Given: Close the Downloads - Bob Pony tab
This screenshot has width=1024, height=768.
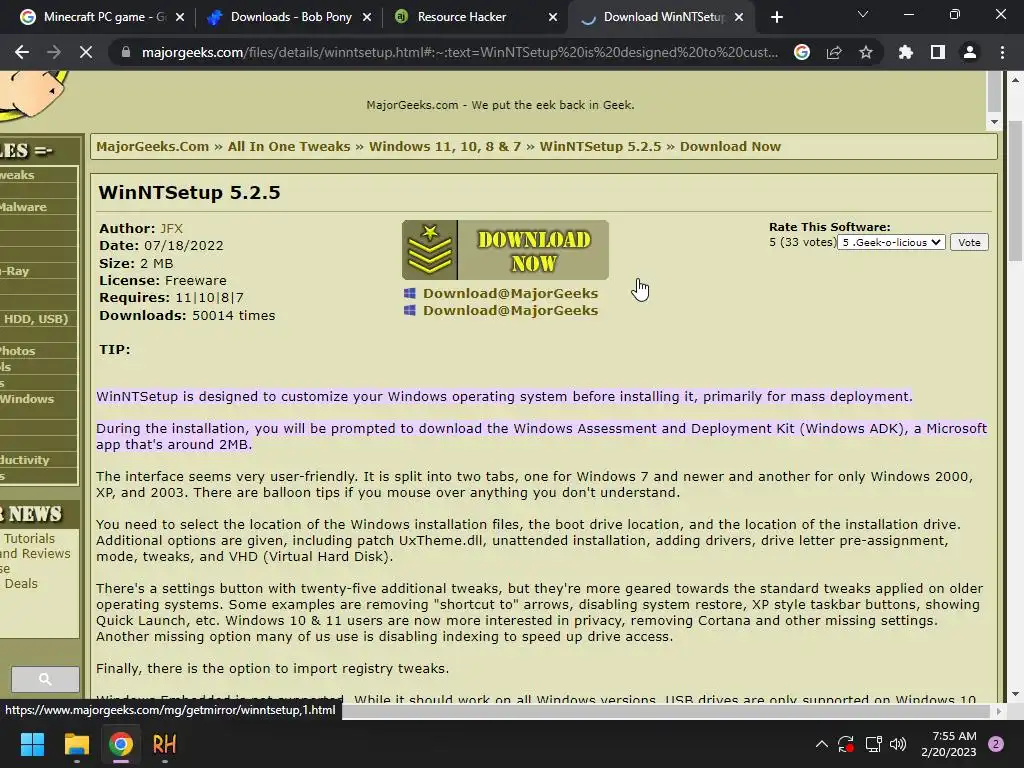Looking at the screenshot, I should coord(367,17).
